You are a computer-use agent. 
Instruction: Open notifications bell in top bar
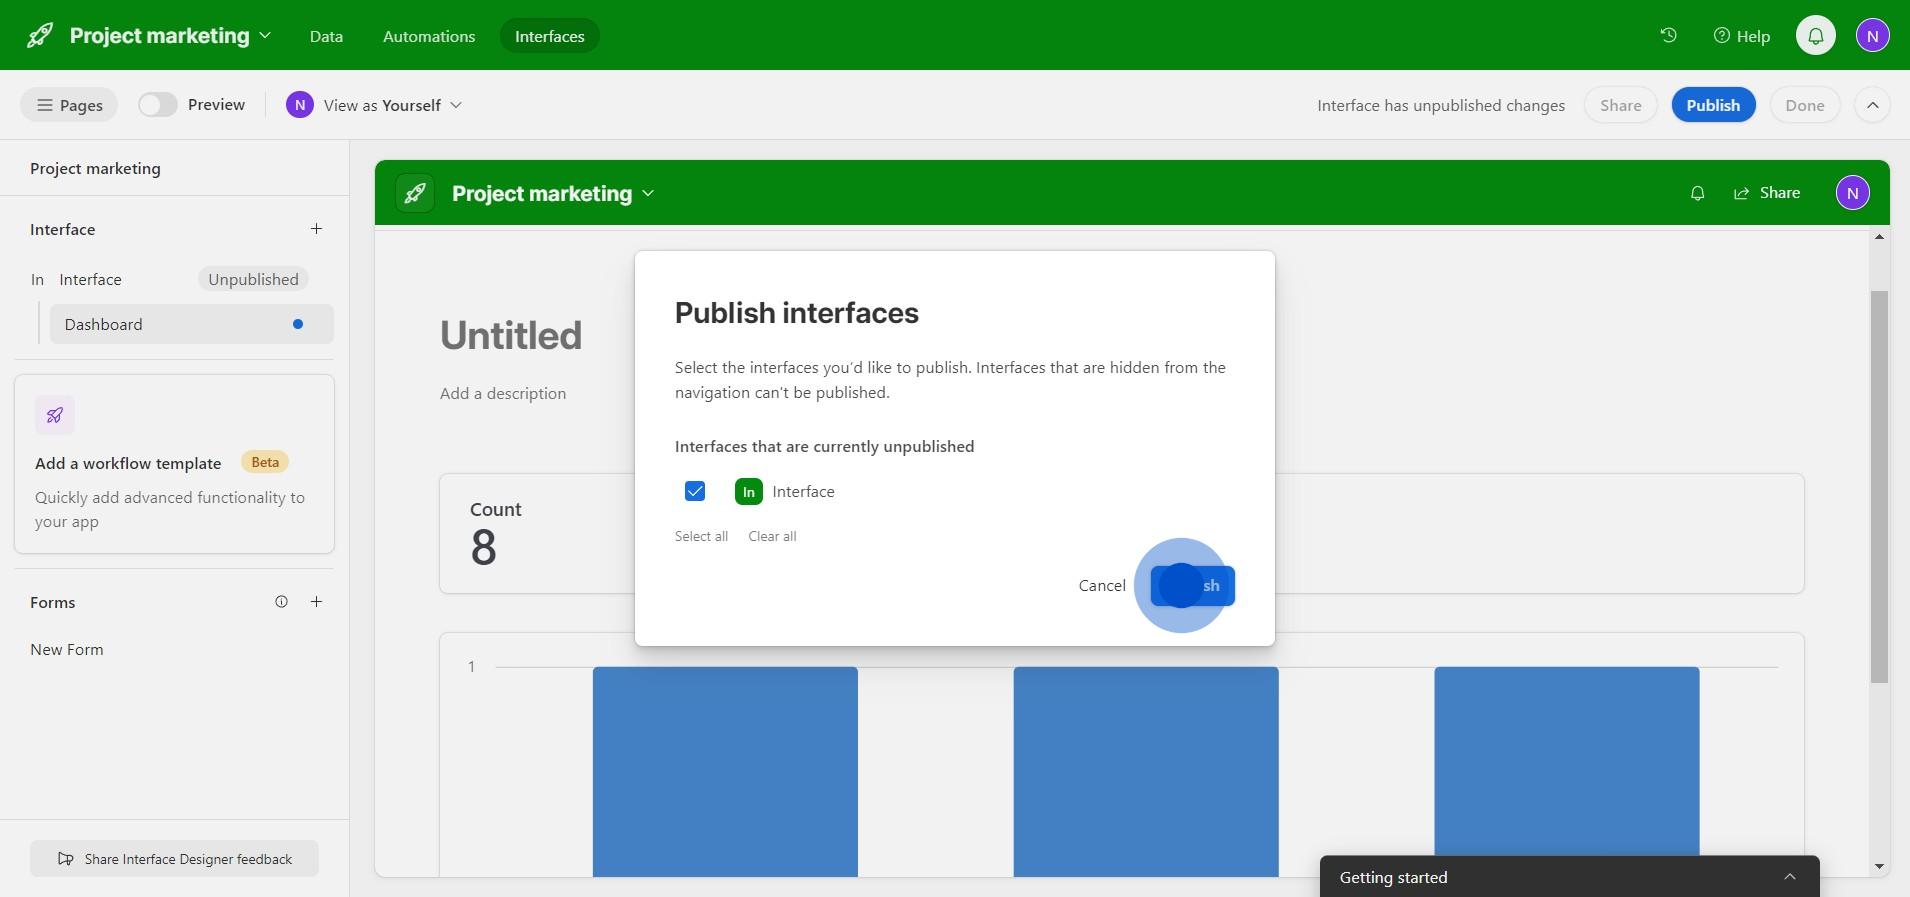(x=1816, y=36)
